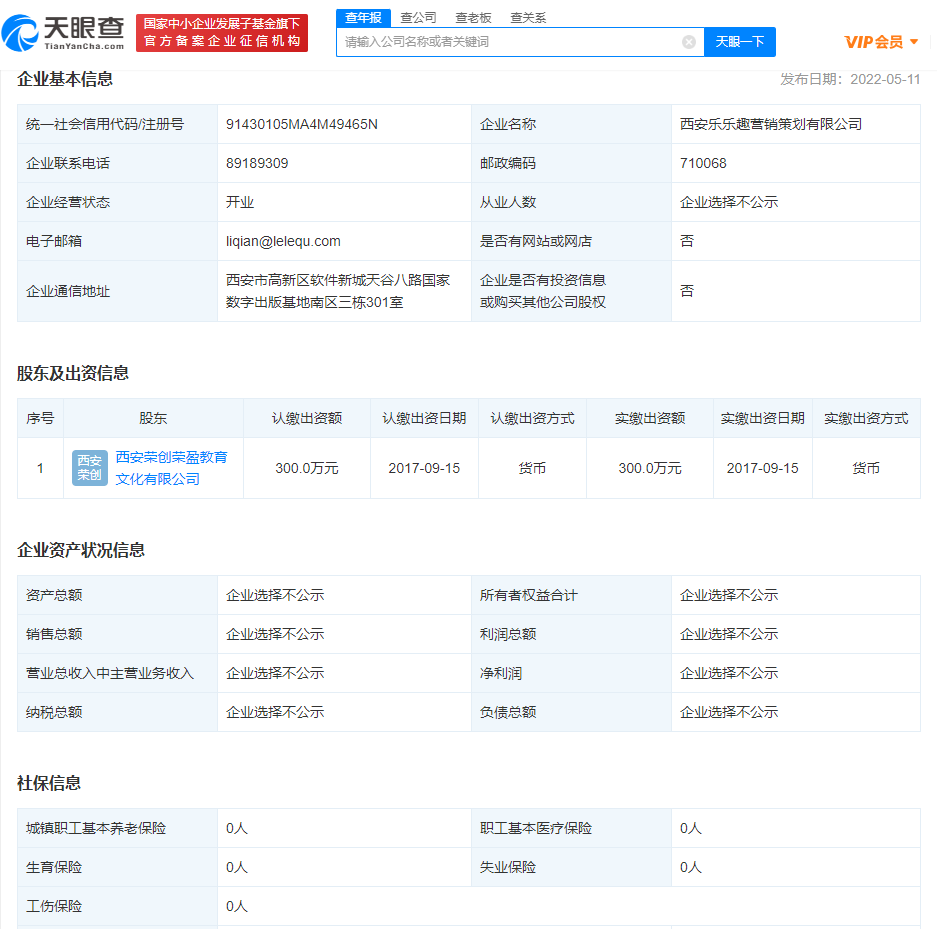Click the company name 西安乐乐趣营销策划有限公司
937x929 pixels.
[770, 124]
